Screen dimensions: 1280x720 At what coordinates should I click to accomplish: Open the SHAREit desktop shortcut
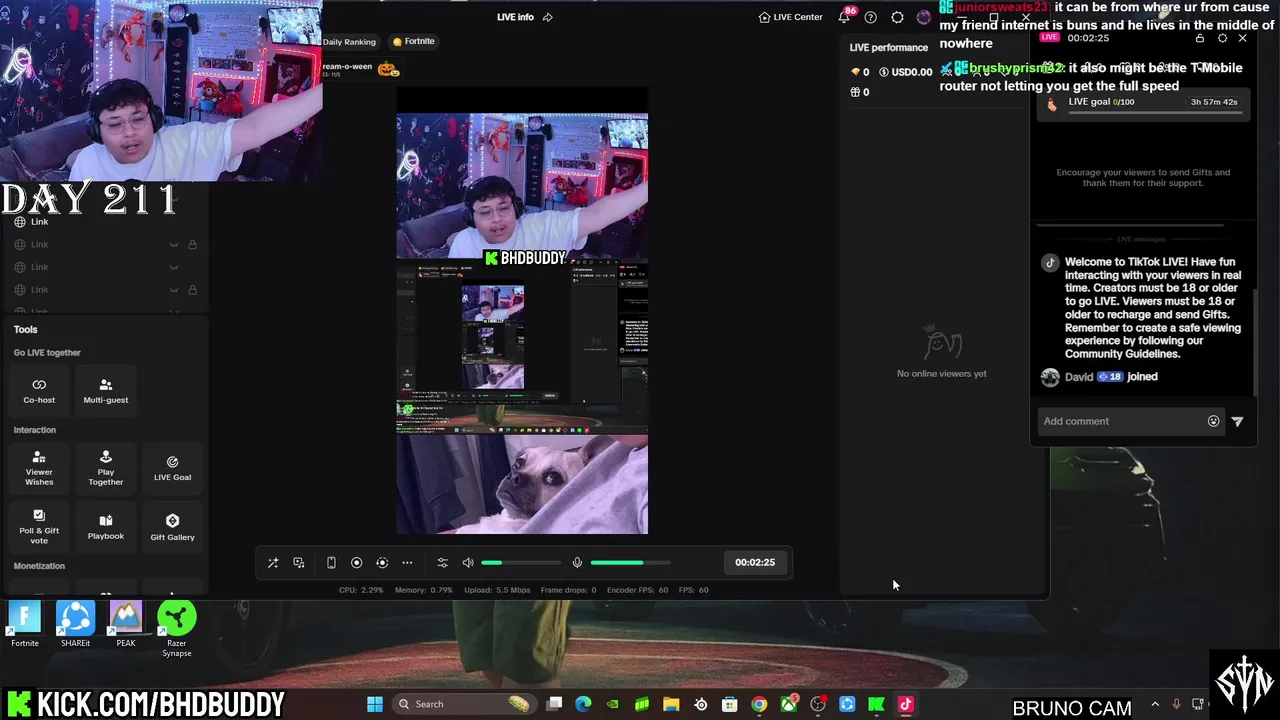point(75,625)
